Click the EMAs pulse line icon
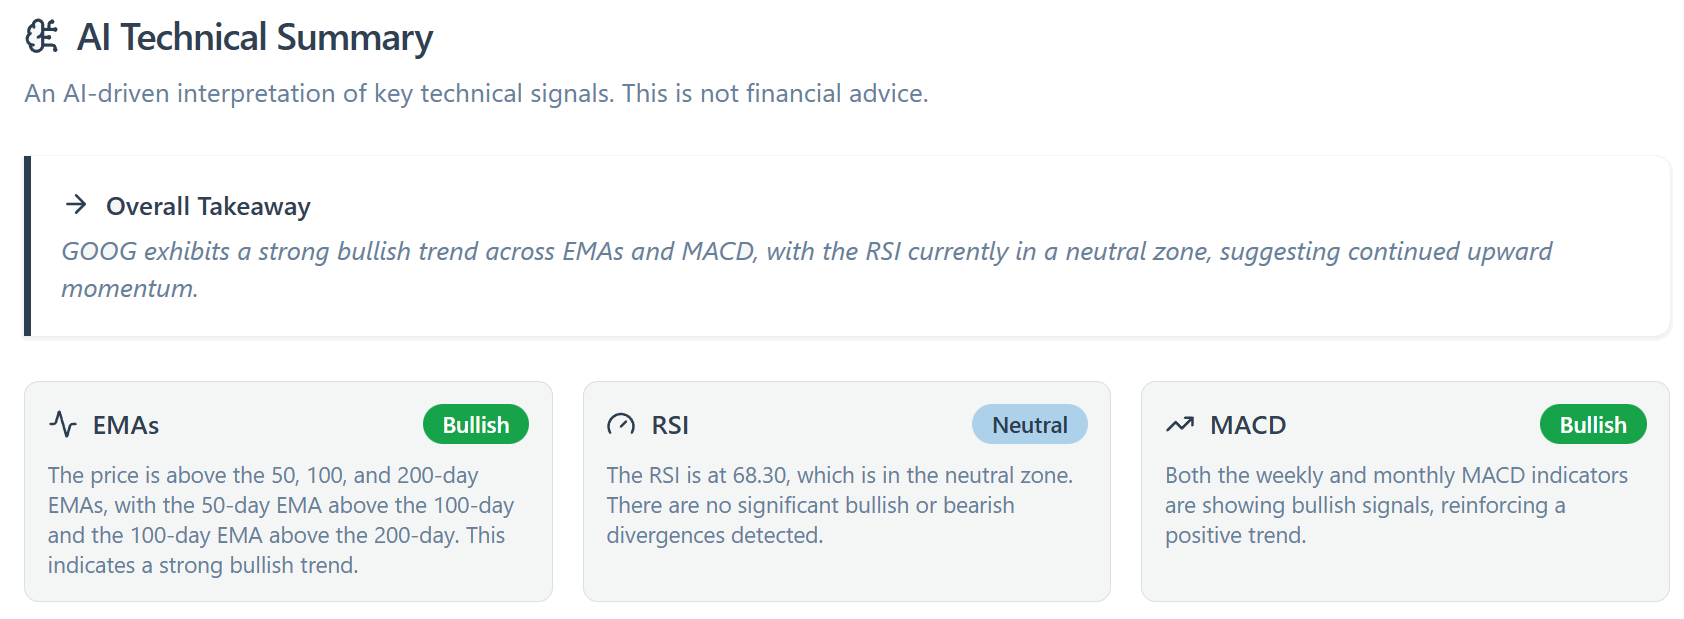This screenshot has width=1684, height=619. tap(63, 425)
